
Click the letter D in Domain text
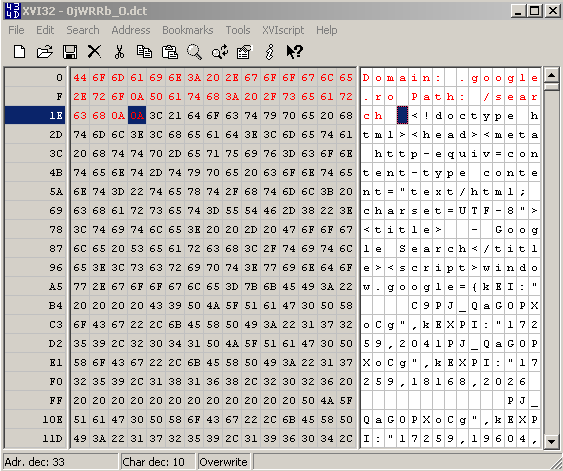tap(366, 78)
